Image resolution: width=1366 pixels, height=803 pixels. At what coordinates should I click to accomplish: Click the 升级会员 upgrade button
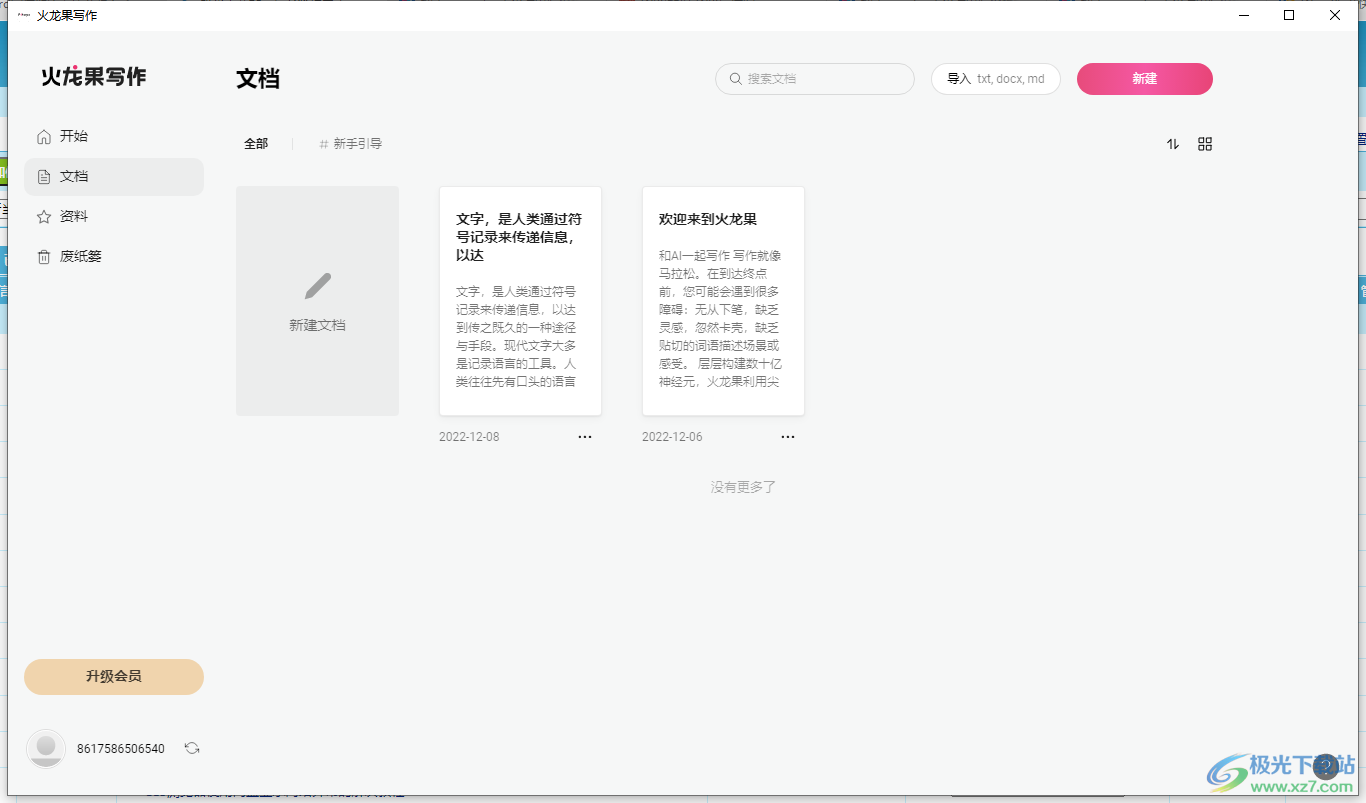(x=114, y=677)
